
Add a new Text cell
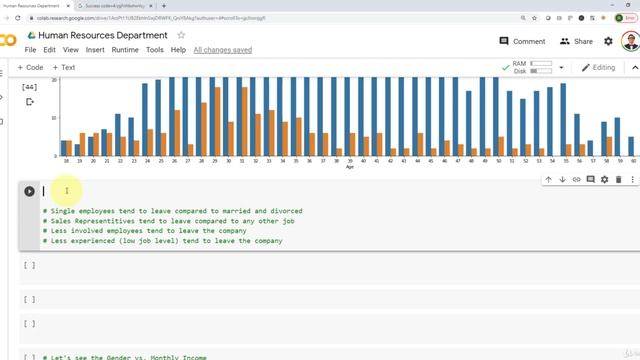pos(64,67)
